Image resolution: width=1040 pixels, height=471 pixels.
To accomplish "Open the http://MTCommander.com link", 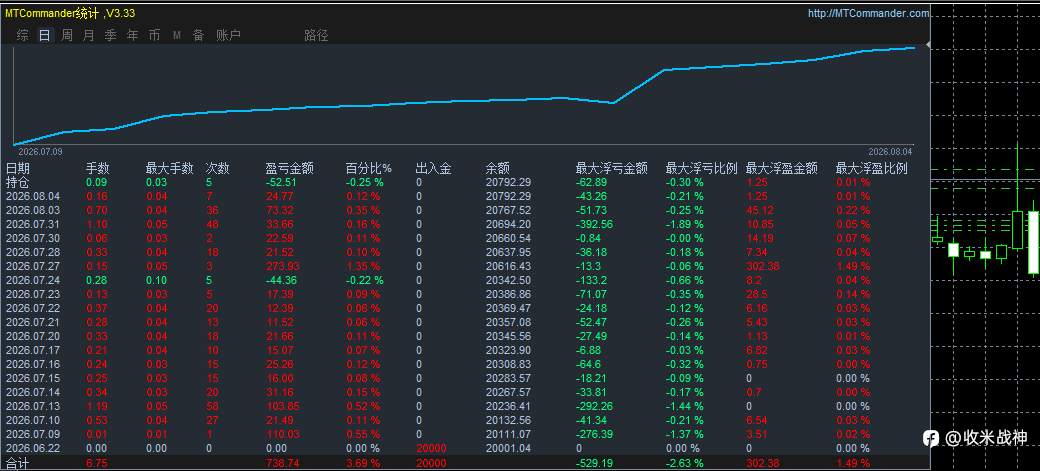I will (869, 13).
